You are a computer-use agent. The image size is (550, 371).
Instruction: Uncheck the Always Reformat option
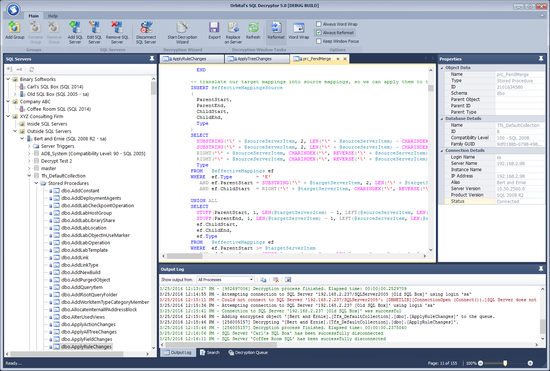click(318, 33)
